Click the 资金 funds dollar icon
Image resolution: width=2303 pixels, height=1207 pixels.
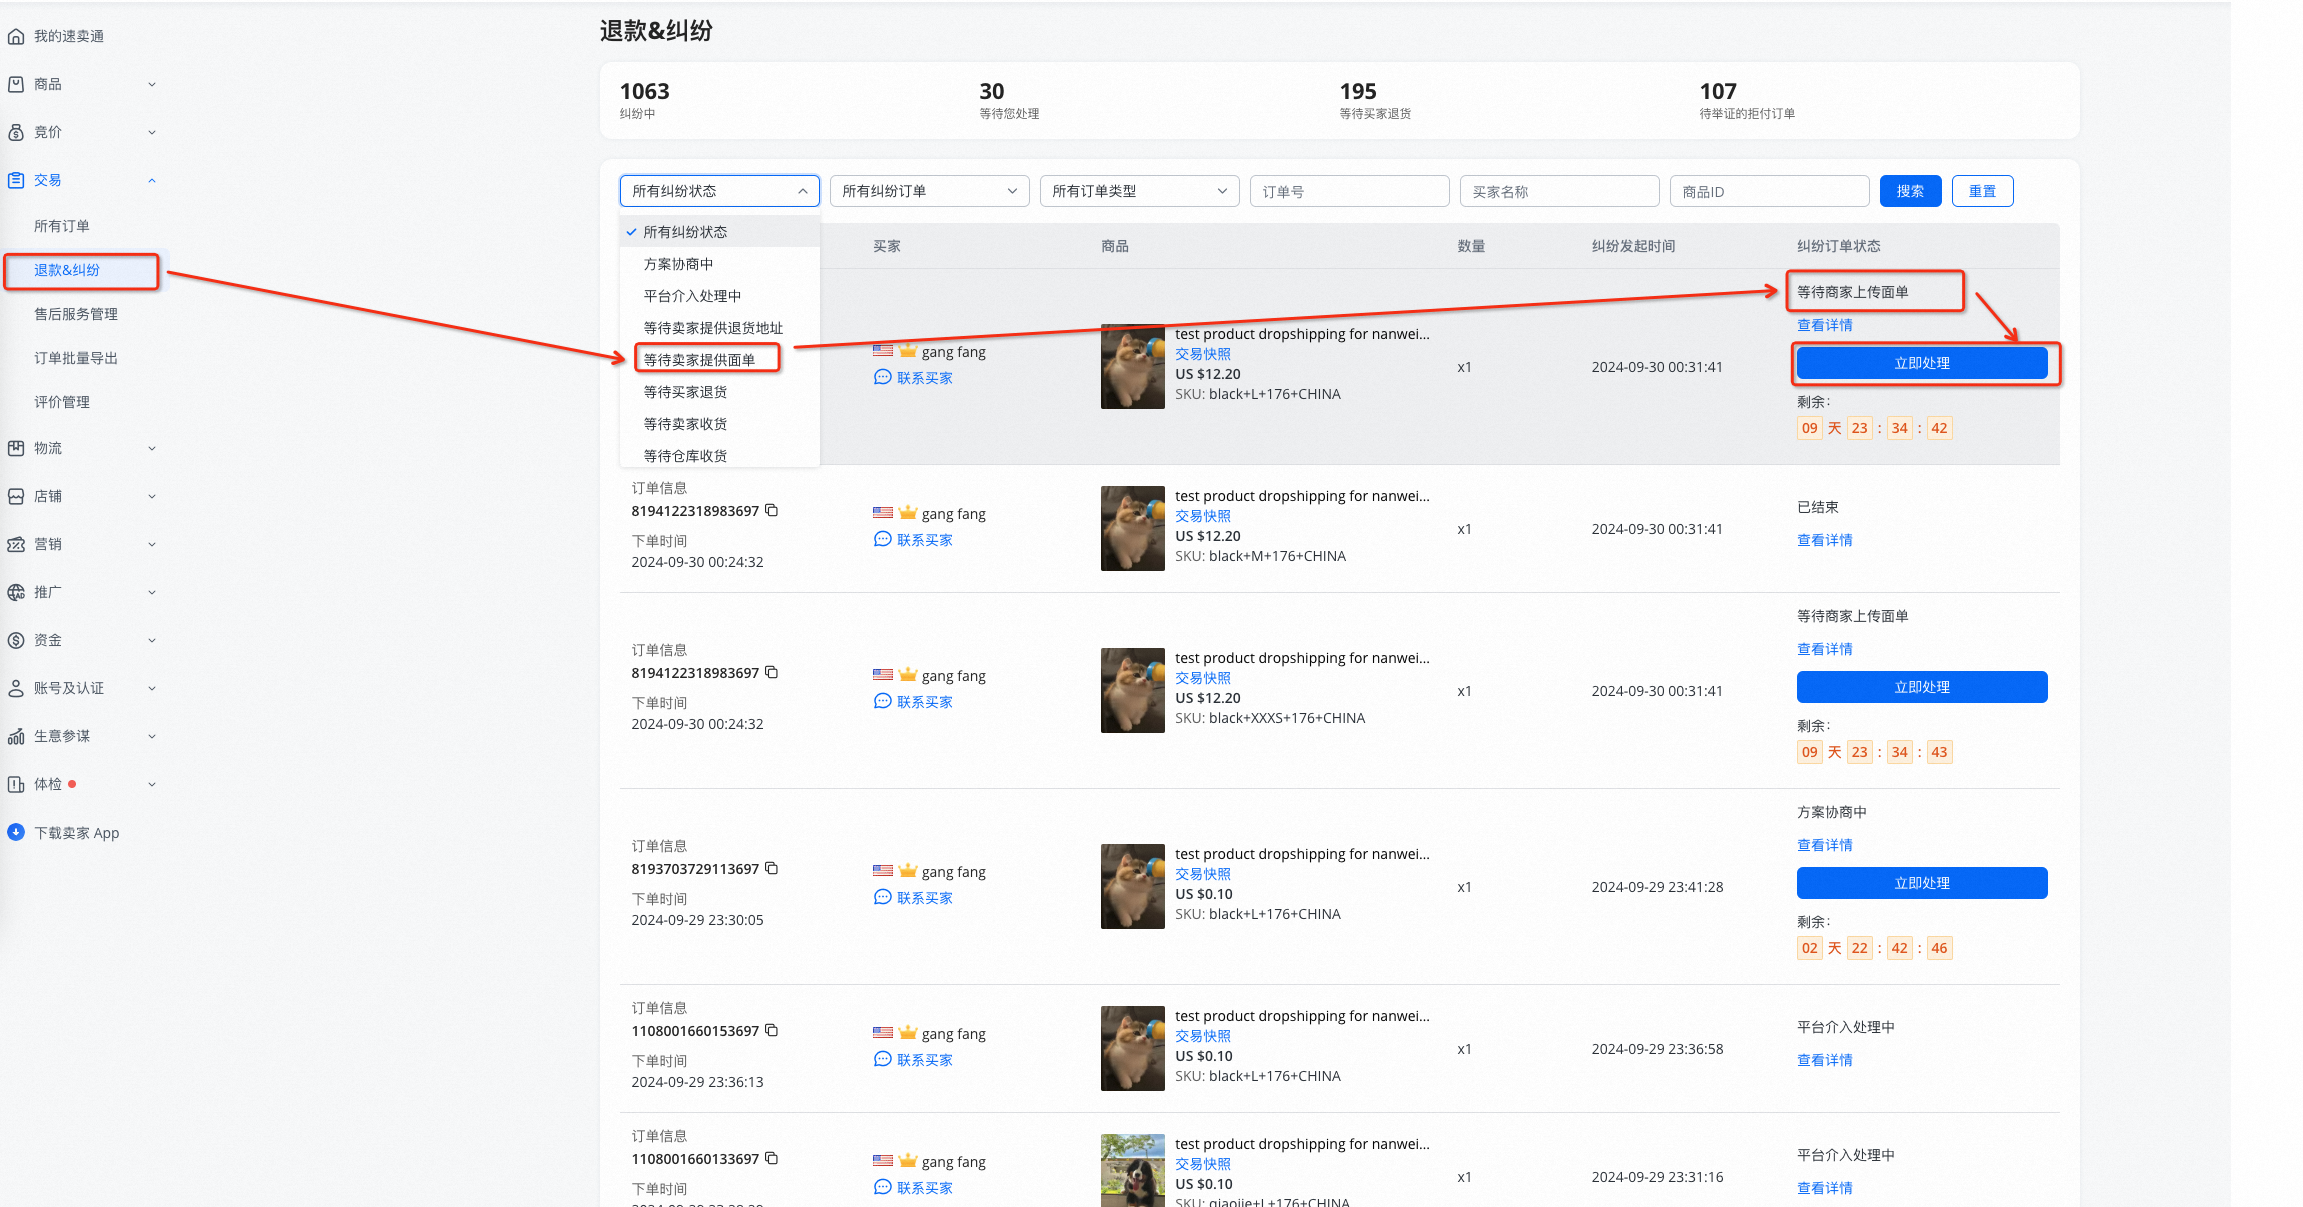pos(16,641)
